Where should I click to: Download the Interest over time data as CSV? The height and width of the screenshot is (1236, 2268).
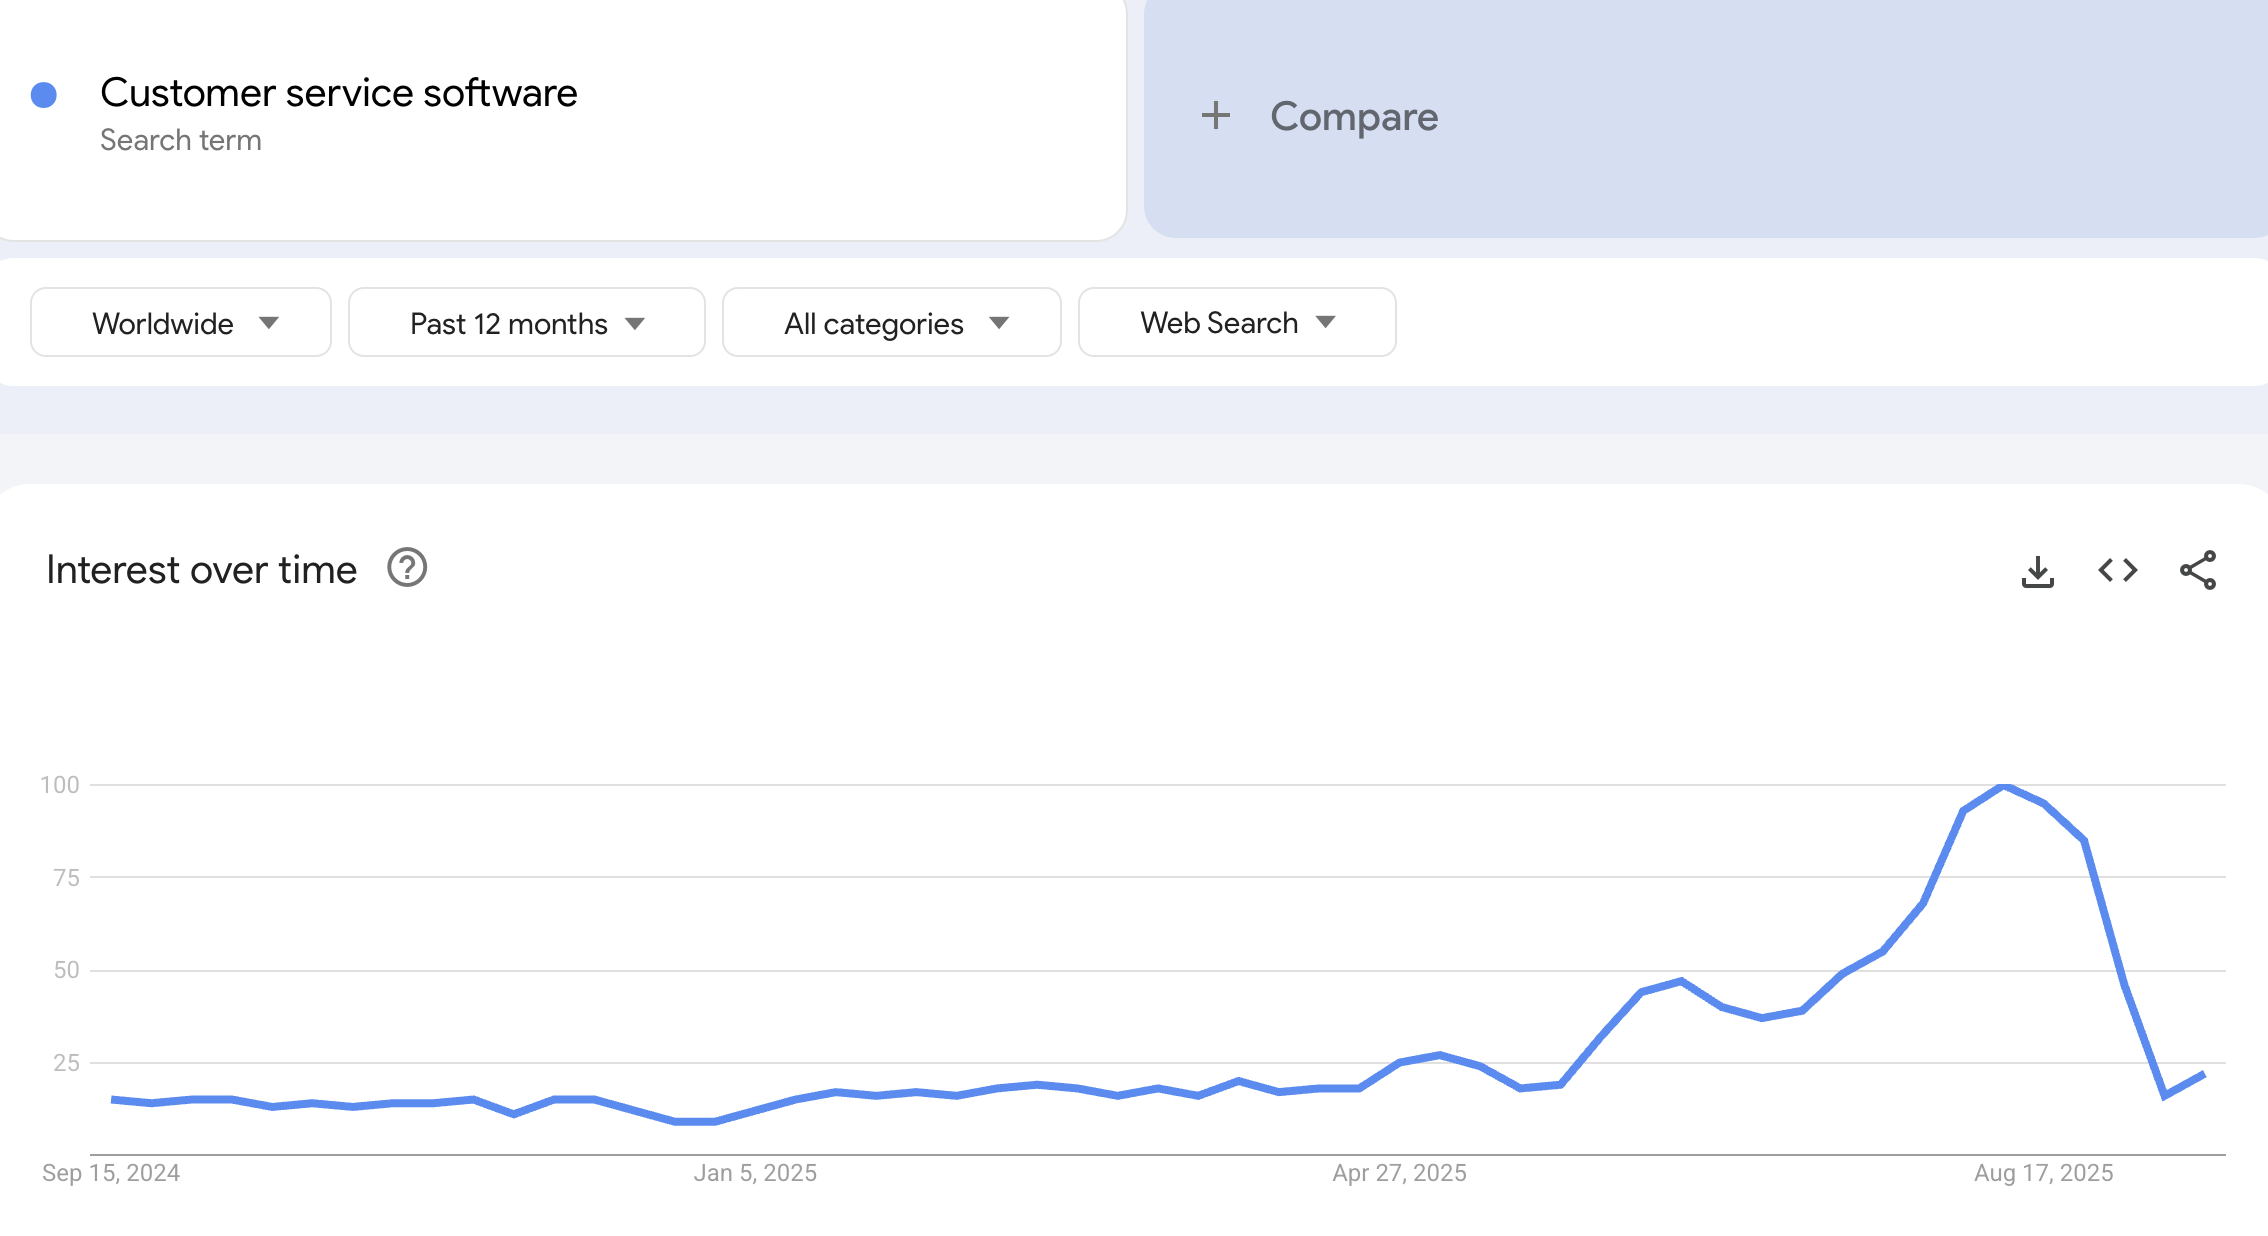point(2037,570)
